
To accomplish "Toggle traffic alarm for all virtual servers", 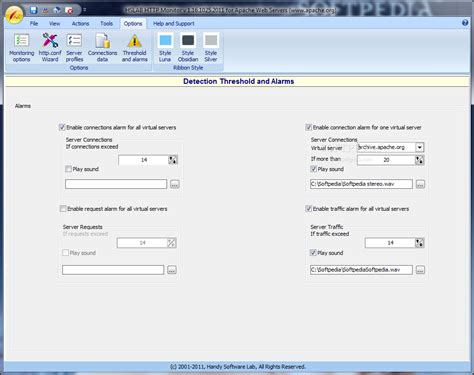I will [308, 209].
